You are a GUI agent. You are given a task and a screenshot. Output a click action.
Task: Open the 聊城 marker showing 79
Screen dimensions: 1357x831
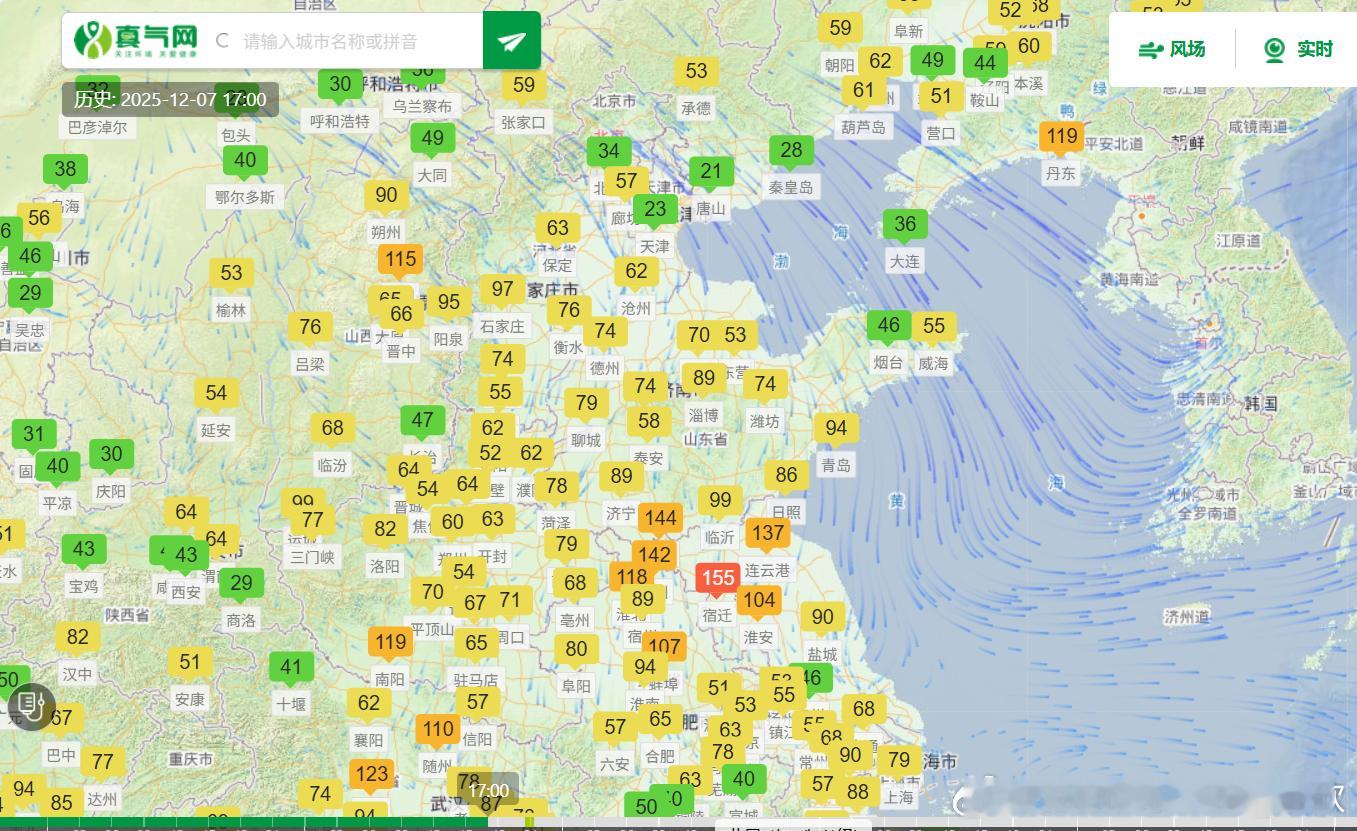586,404
